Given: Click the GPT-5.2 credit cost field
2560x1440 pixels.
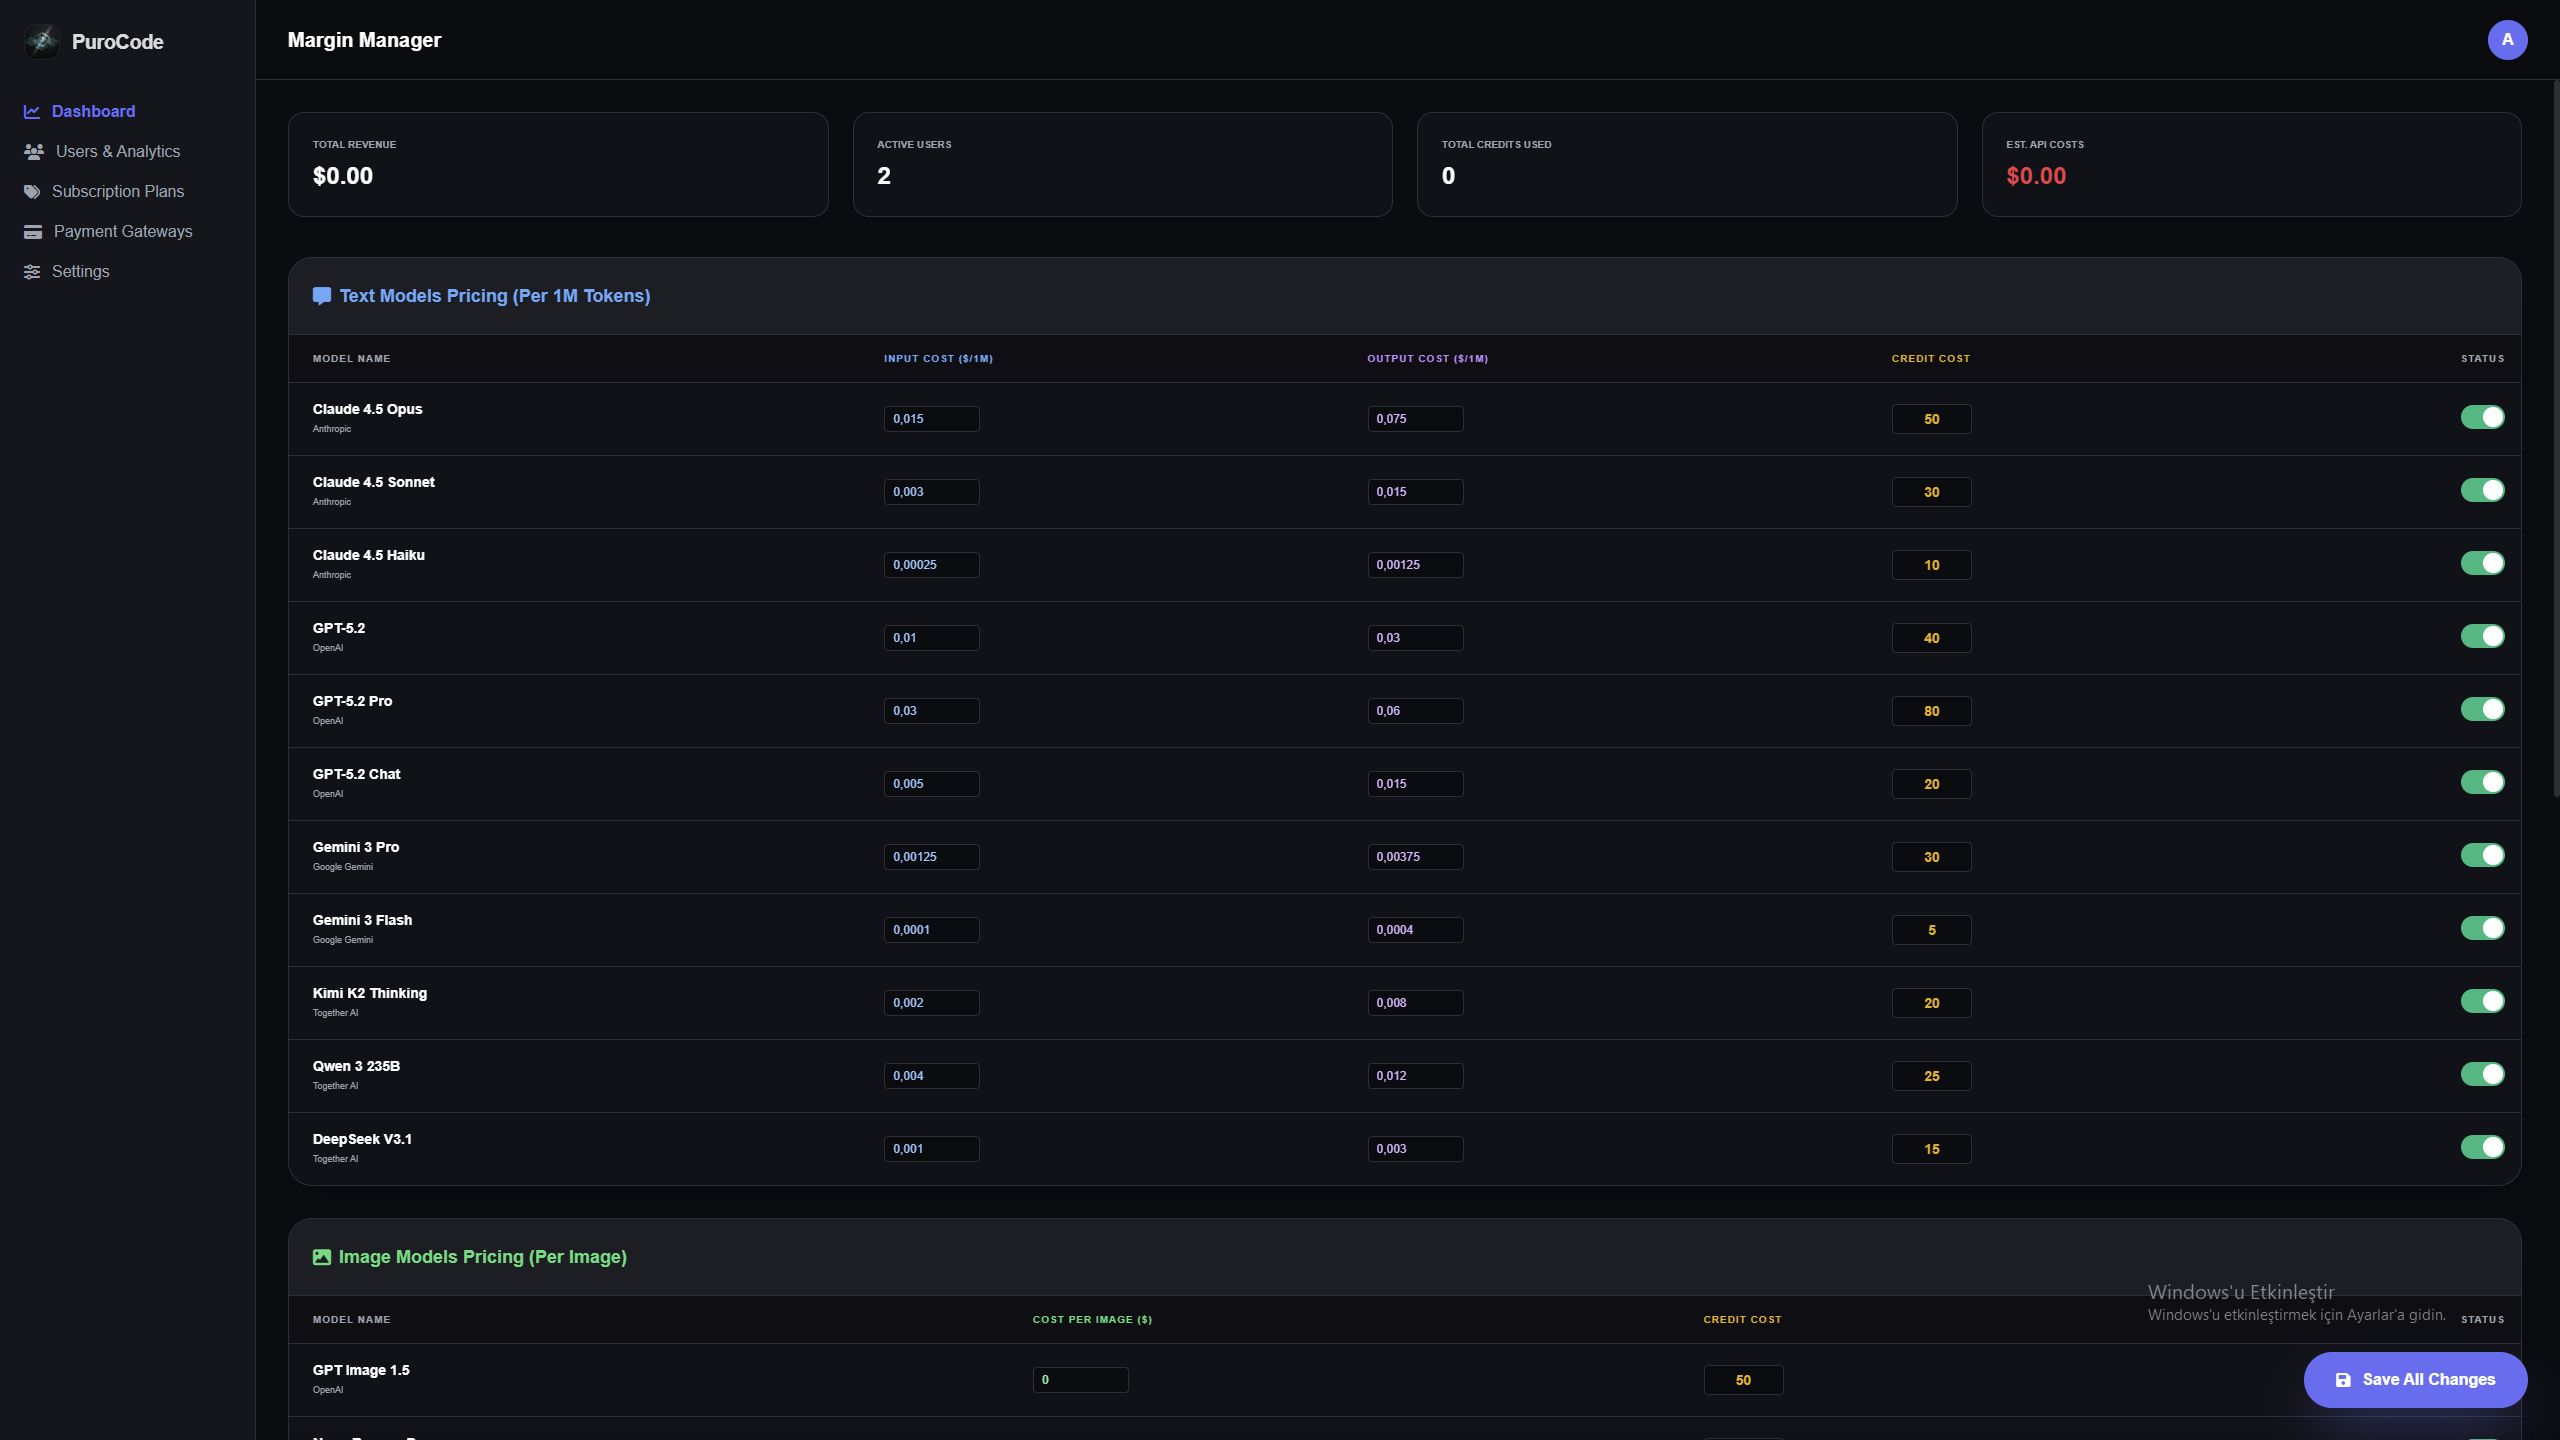Looking at the screenshot, I should pos(1930,638).
